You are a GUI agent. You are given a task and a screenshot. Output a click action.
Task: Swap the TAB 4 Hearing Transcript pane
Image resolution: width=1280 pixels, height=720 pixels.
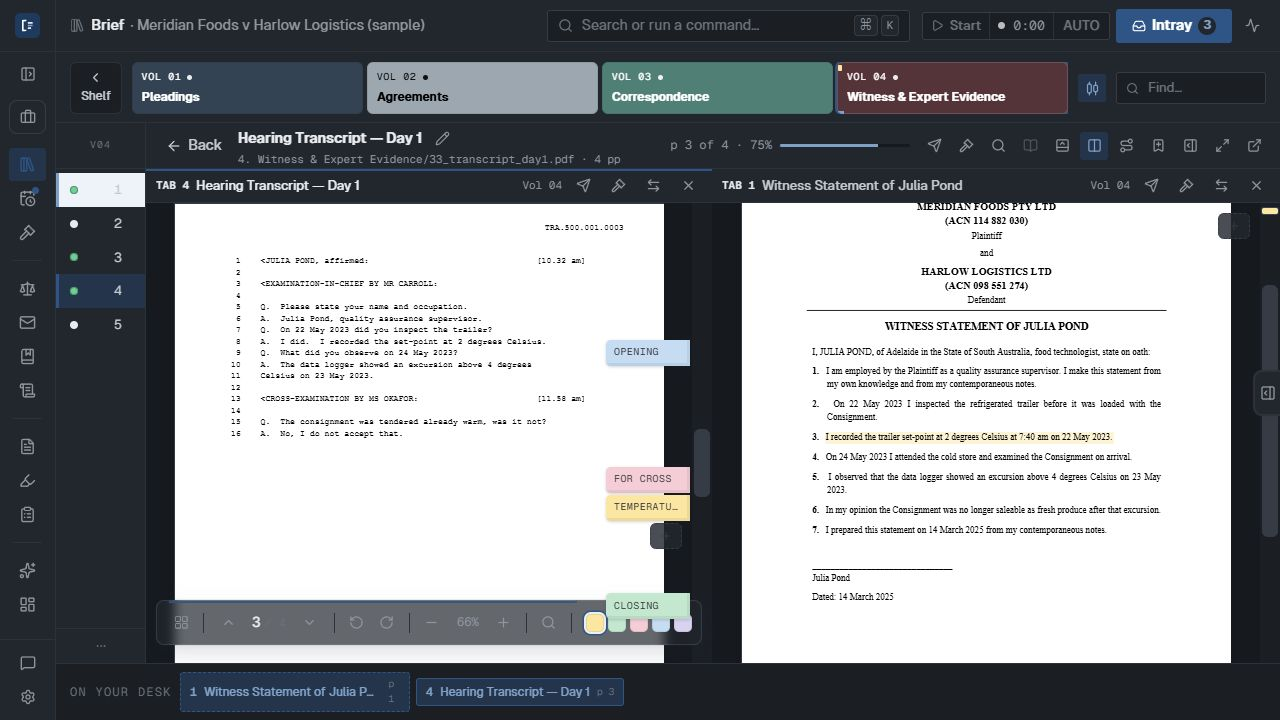click(653, 185)
